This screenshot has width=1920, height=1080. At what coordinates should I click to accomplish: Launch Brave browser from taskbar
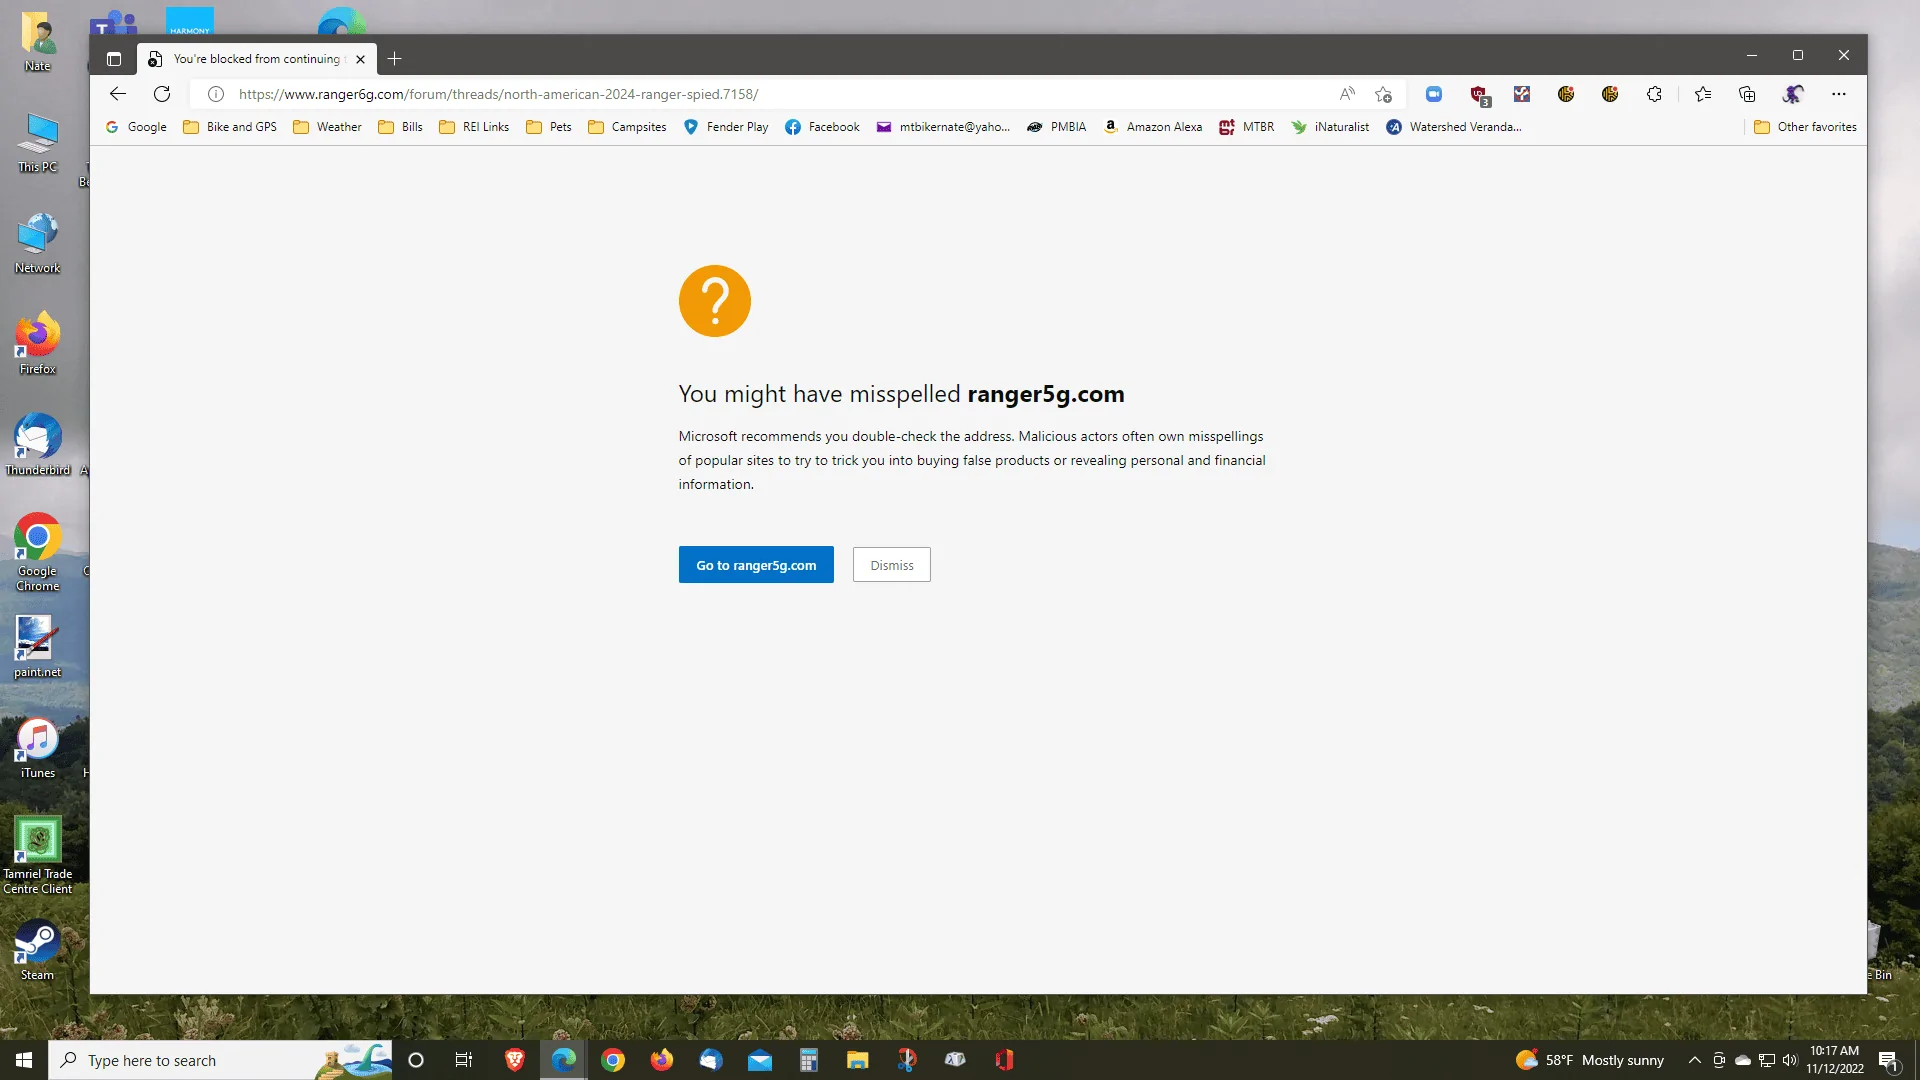515,1060
